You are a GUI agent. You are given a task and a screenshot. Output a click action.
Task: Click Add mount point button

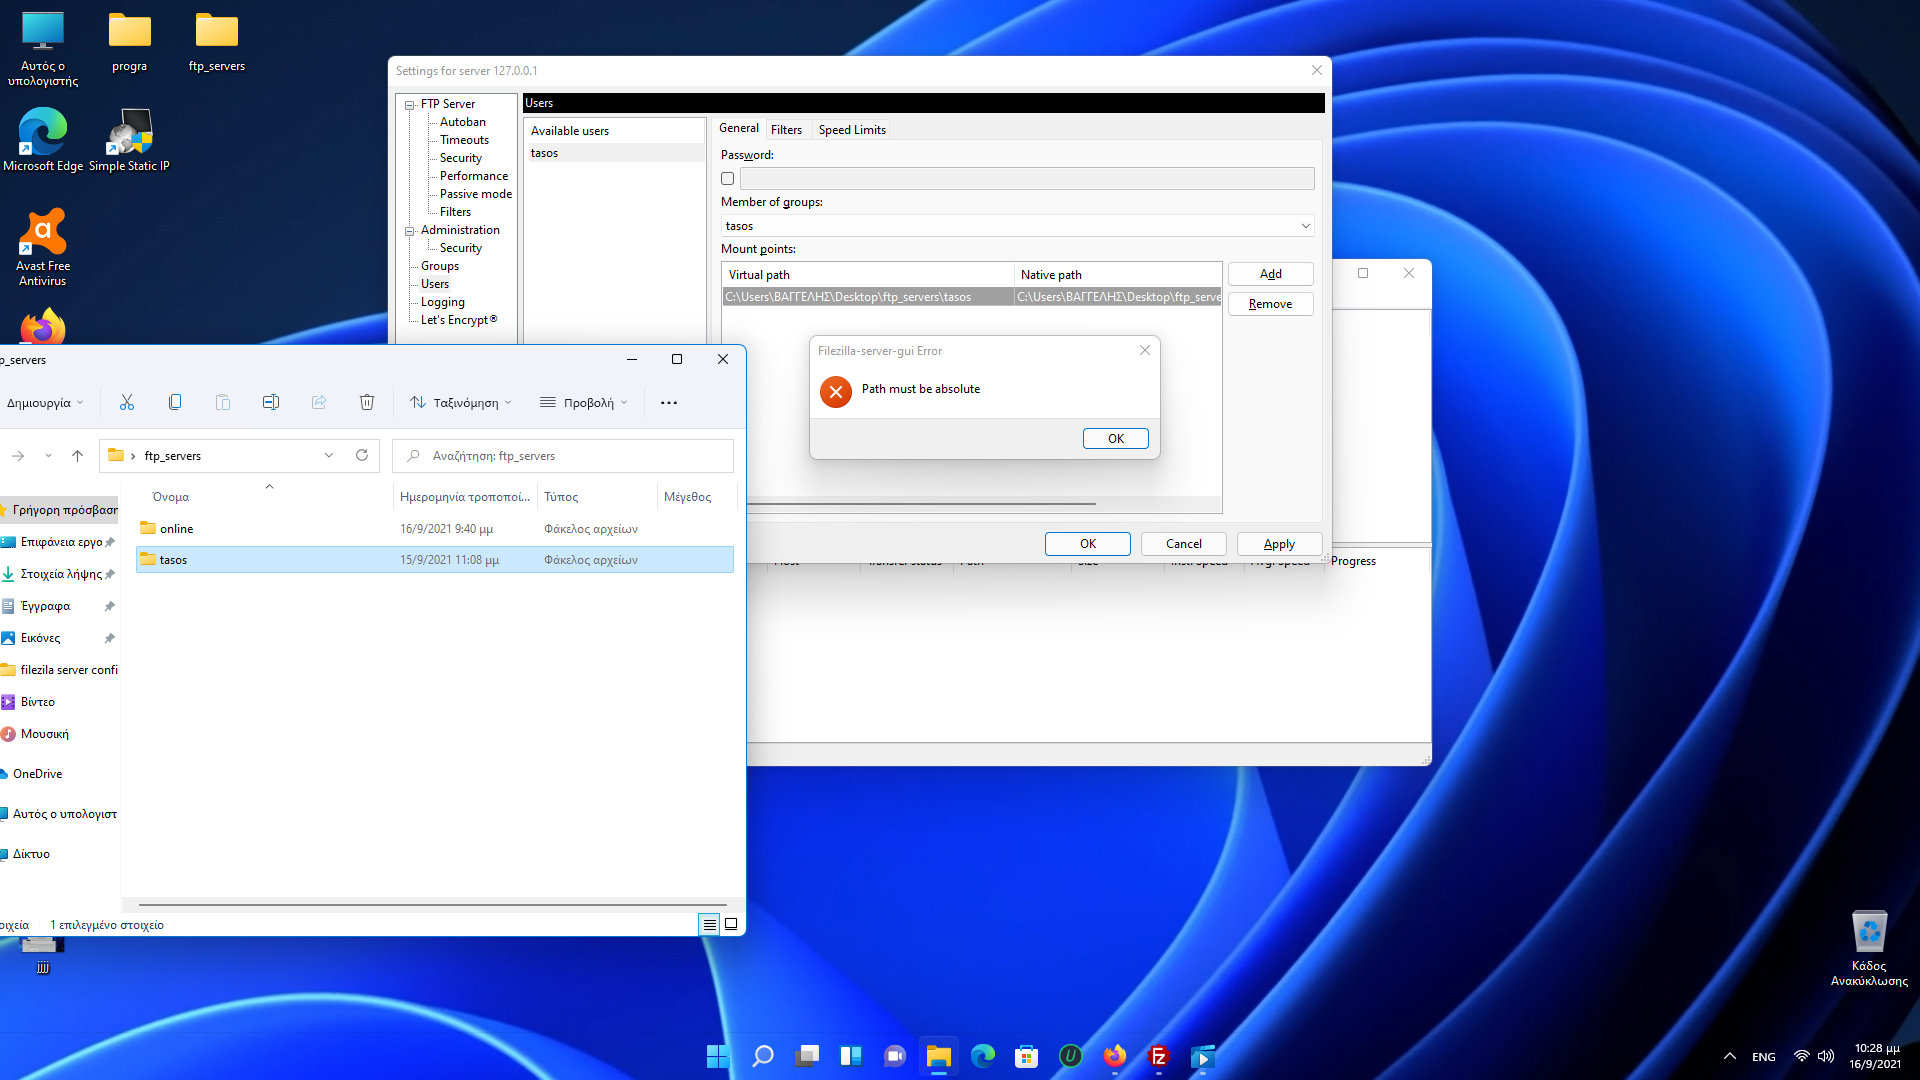[x=1271, y=274]
